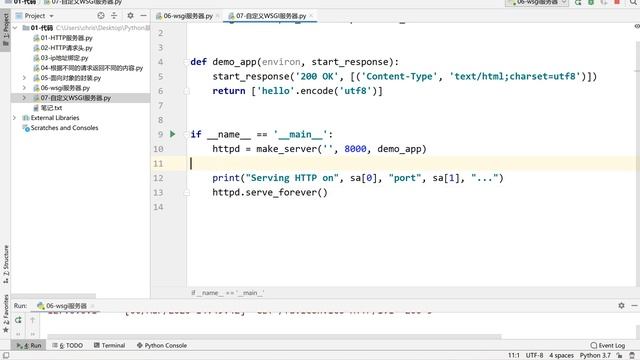
Task: Toggle code fold marker at line 4
Action: (x=187, y=62)
